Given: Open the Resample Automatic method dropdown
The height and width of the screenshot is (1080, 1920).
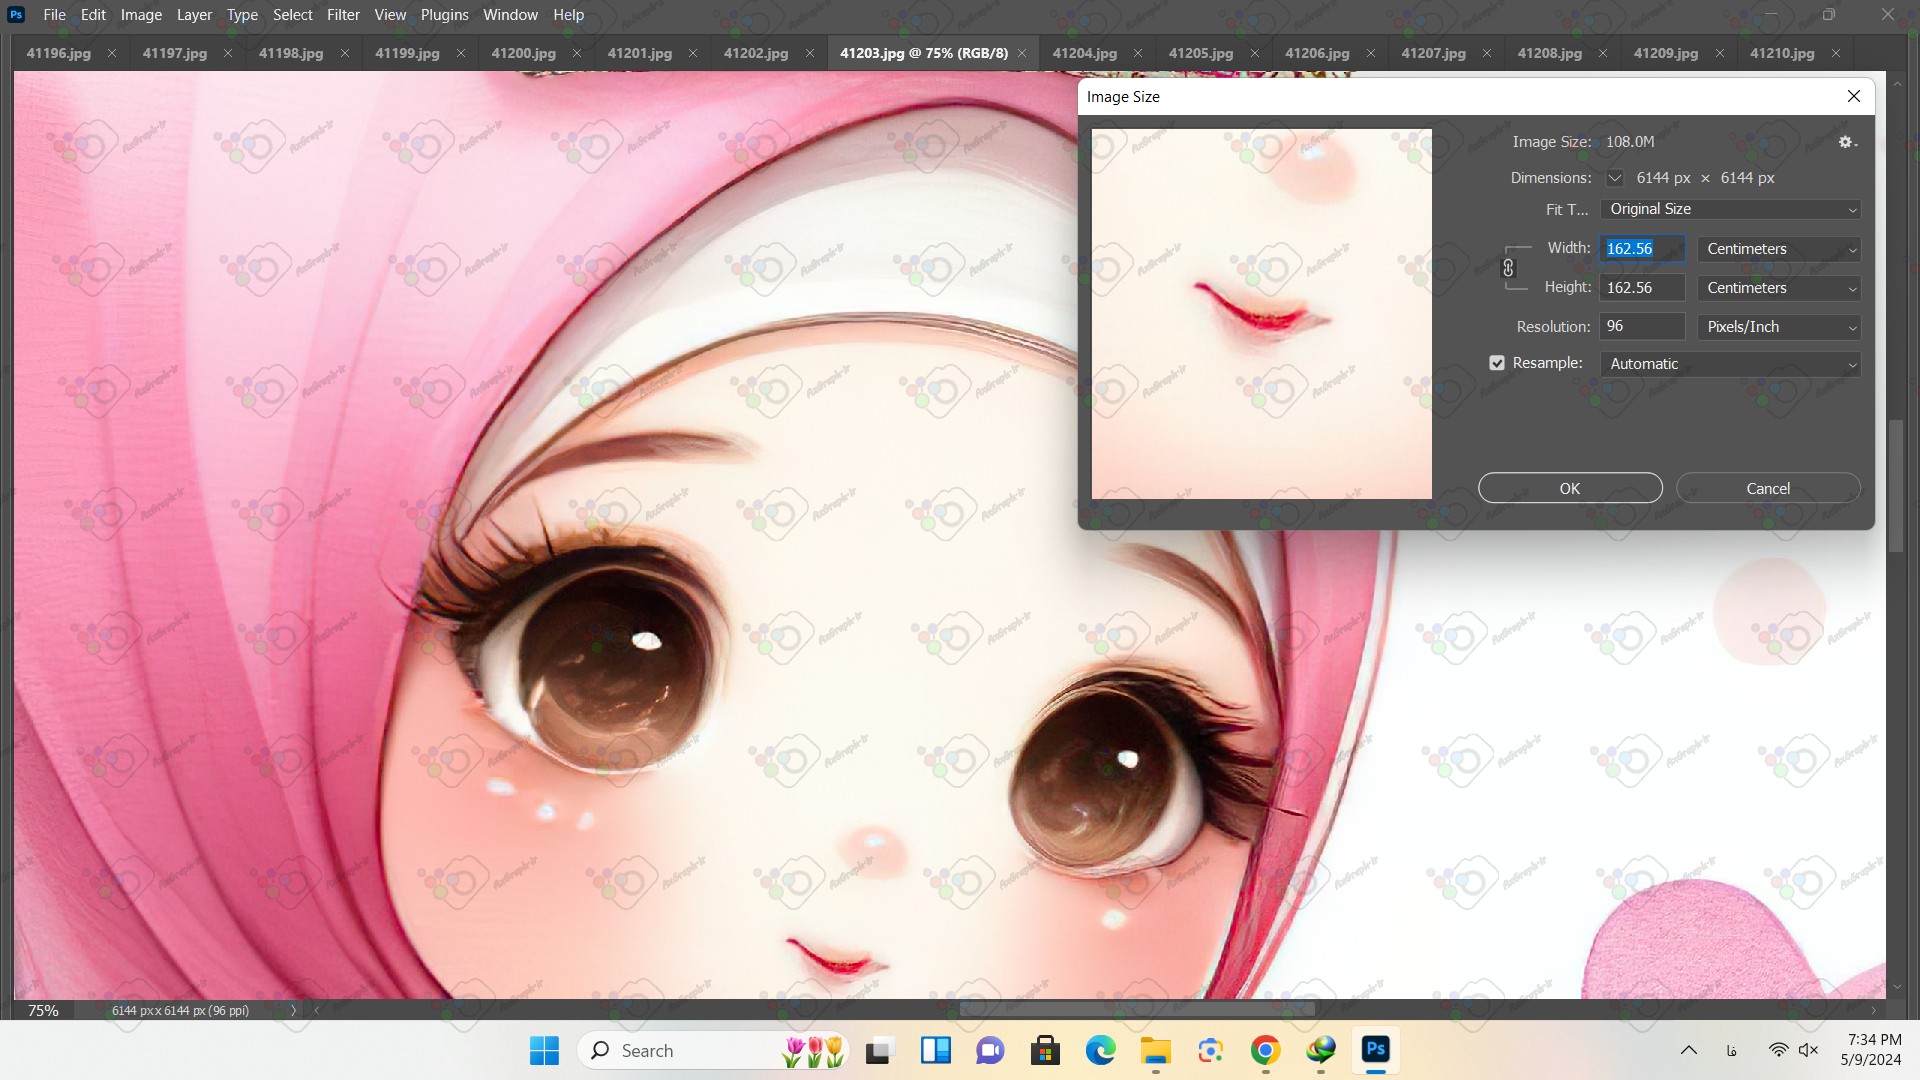Looking at the screenshot, I should tap(1730, 364).
